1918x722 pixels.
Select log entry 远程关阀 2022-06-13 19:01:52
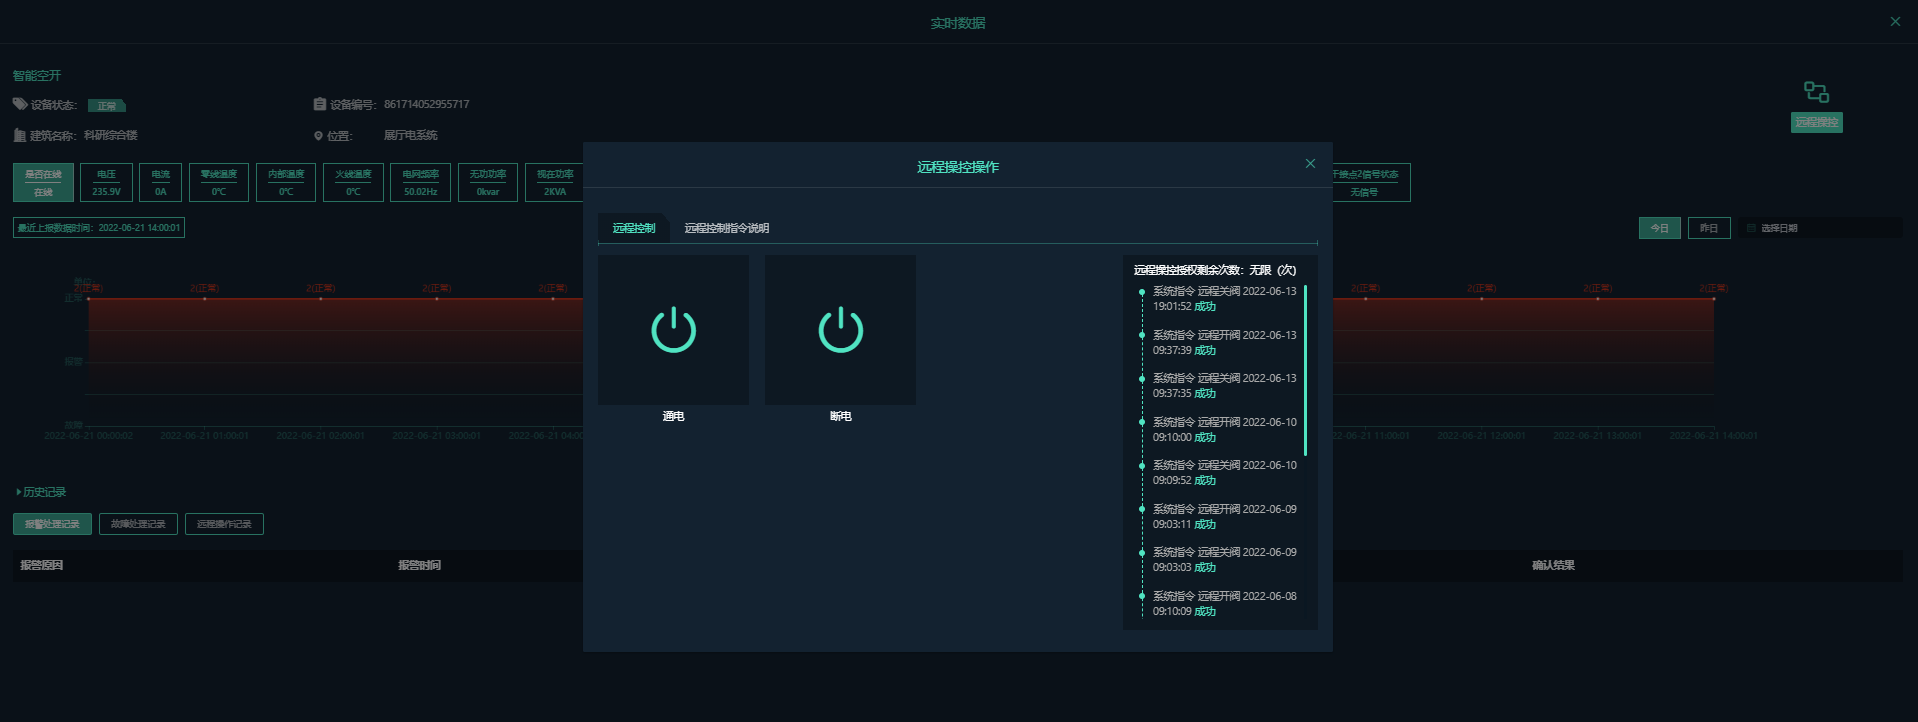pyautogui.click(x=1224, y=299)
